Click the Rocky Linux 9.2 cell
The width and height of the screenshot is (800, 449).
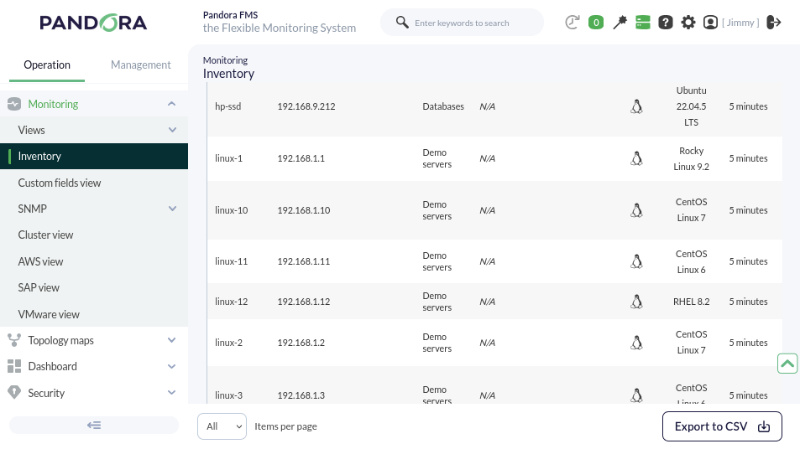coord(691,158)
